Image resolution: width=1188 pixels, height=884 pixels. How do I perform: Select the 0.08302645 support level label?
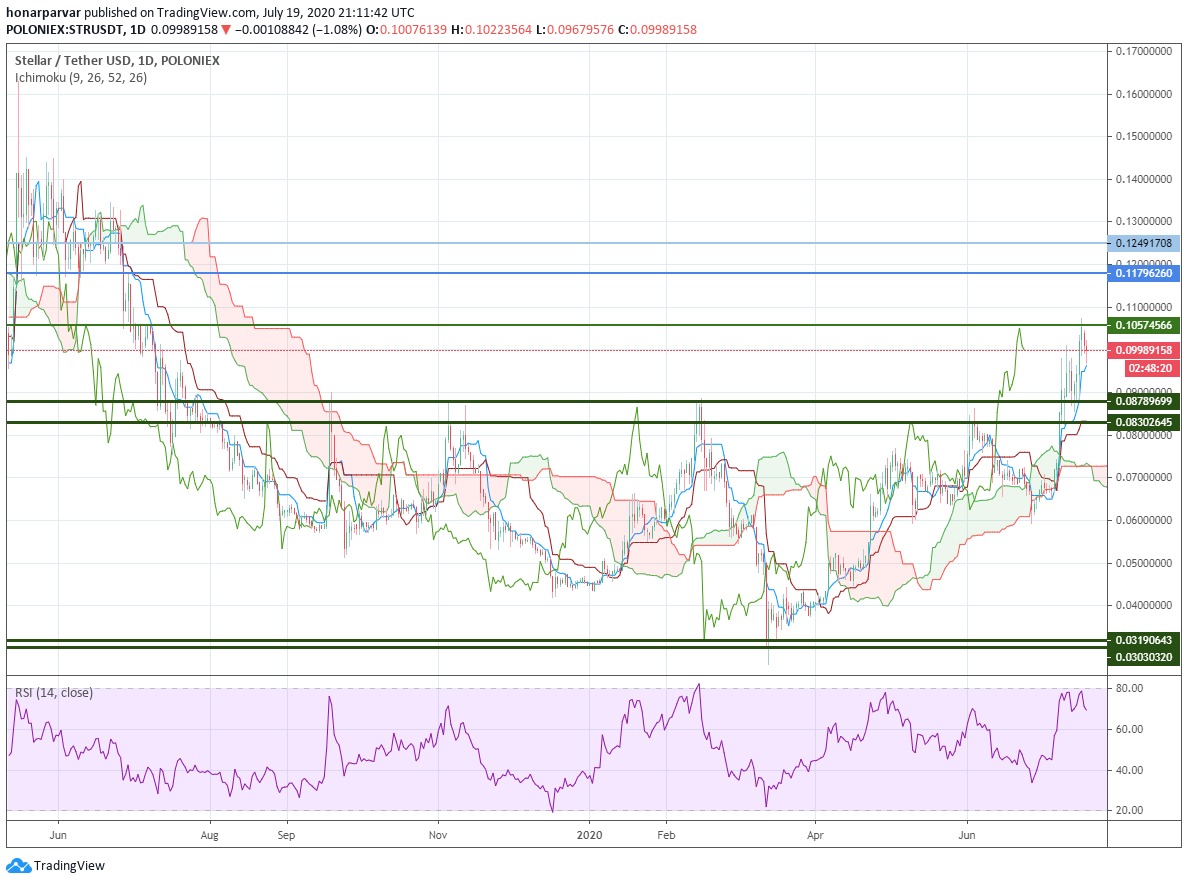click(1143, 423)
